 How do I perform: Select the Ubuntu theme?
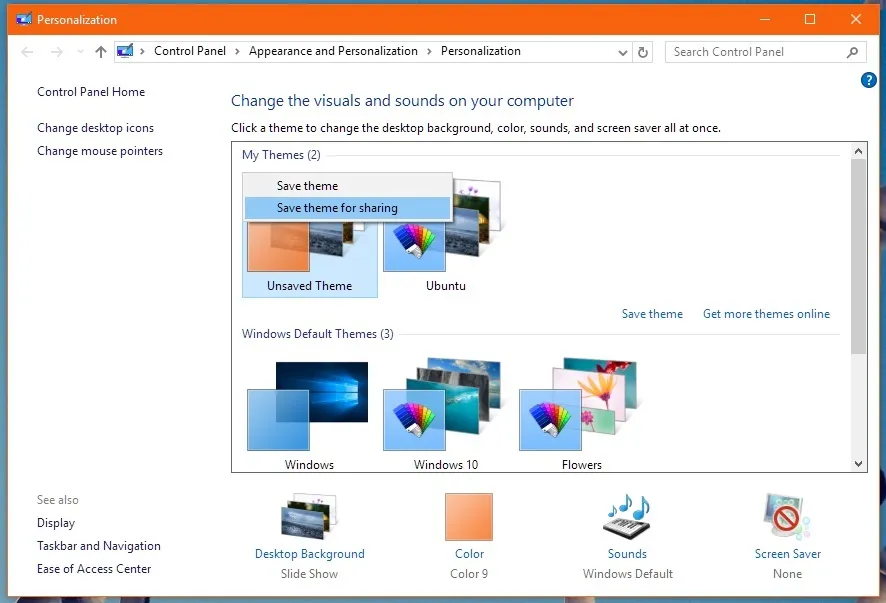tap(445, 237)
